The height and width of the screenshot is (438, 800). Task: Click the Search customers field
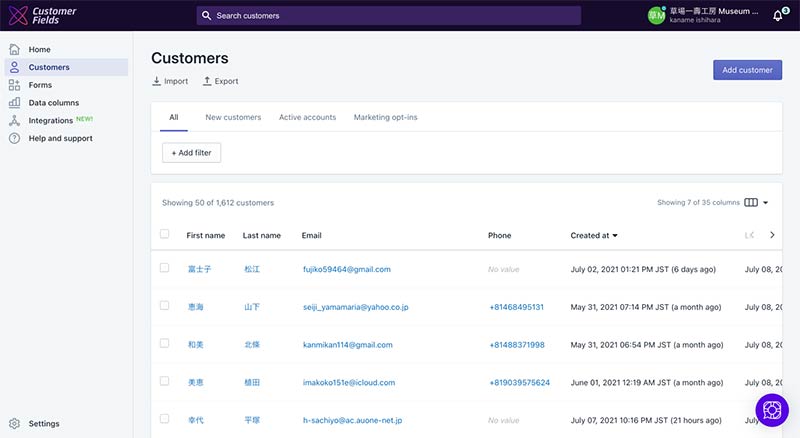pyautogui.click(x=388, y=16)
